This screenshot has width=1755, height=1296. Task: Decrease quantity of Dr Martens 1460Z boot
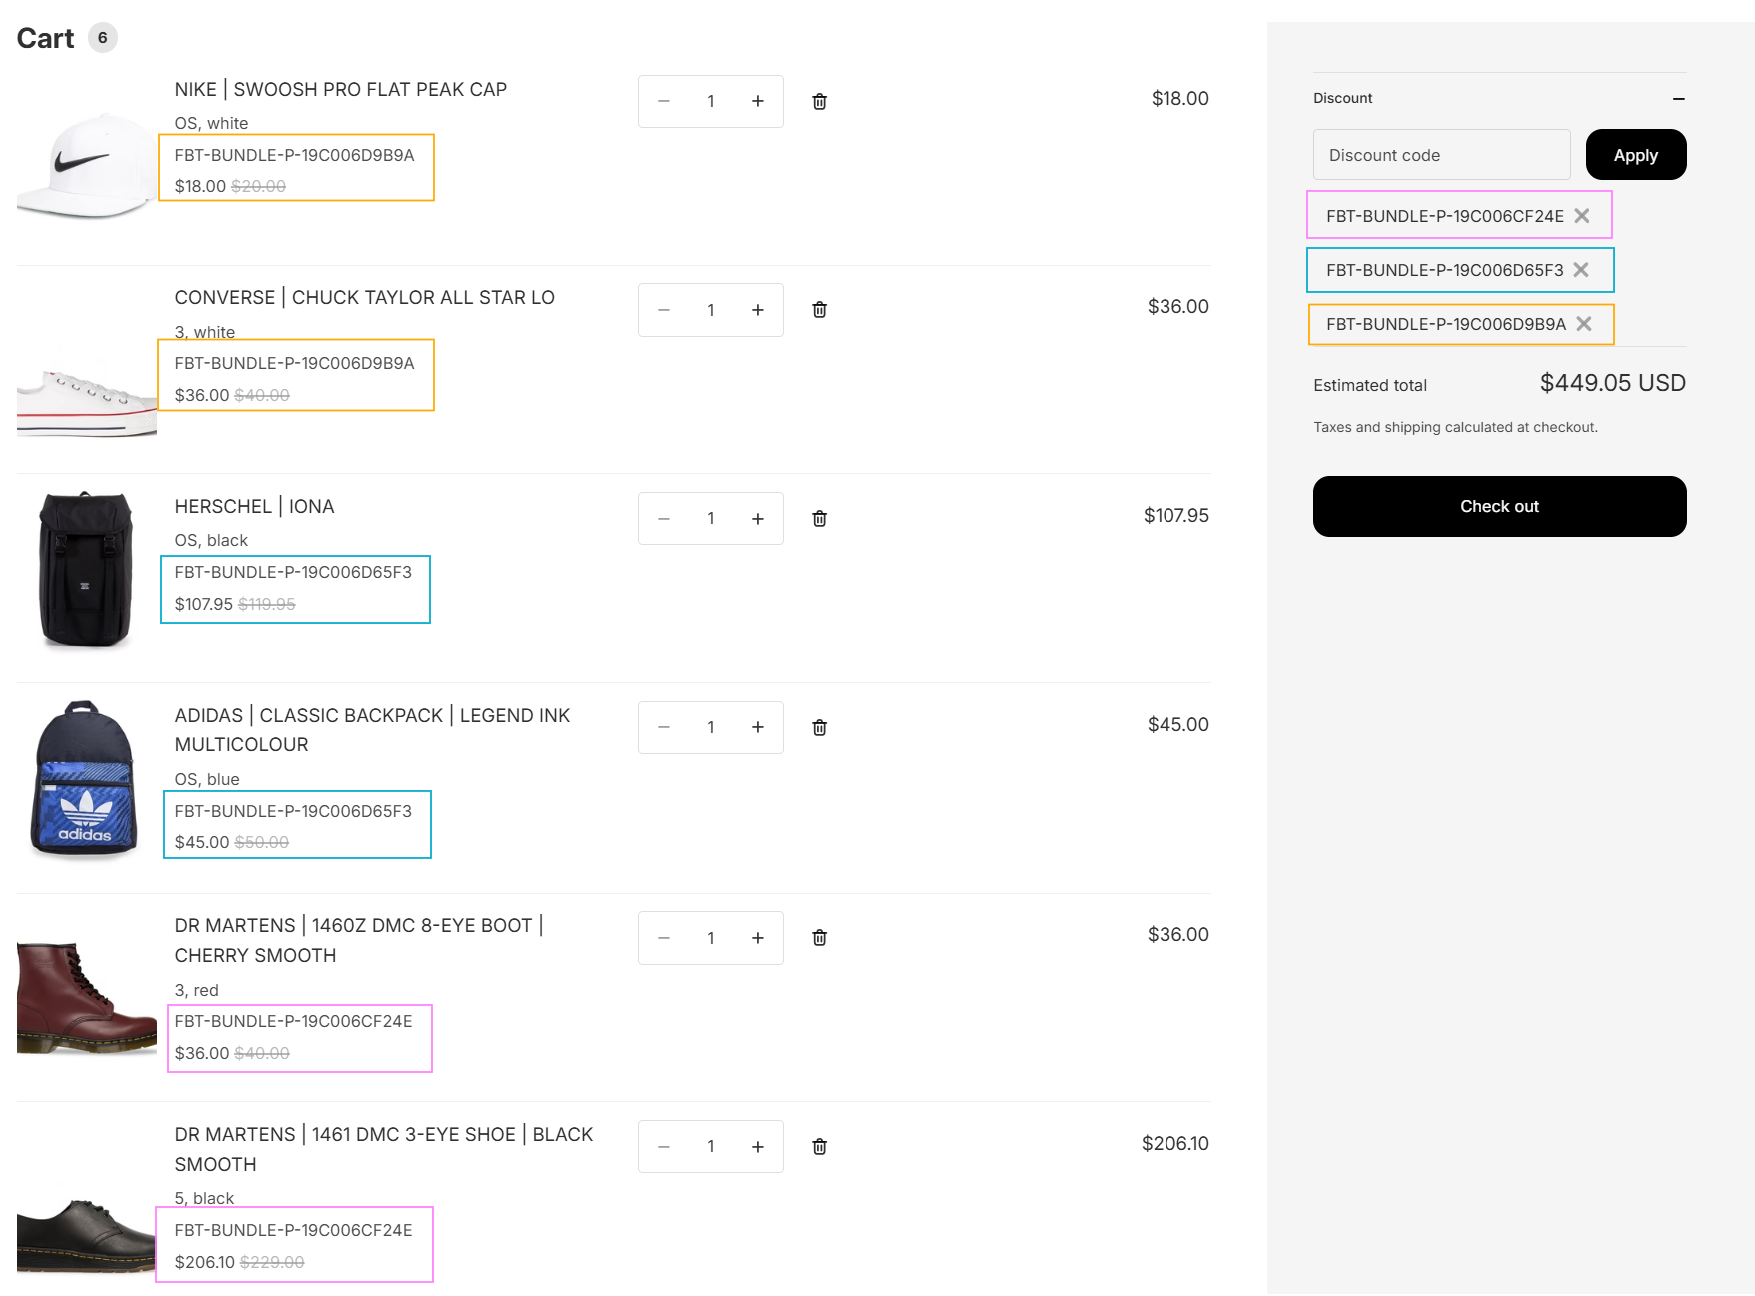pyautogui.click(x=663, y=937)
